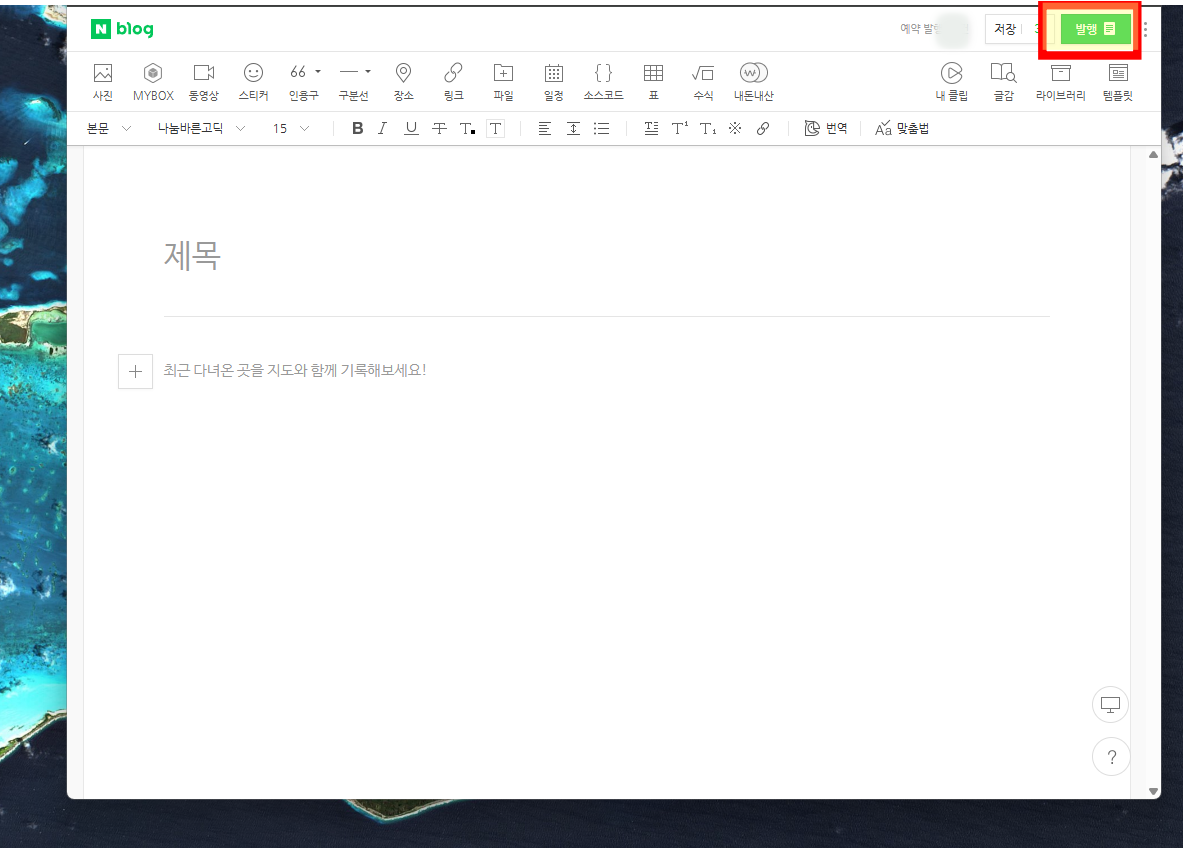This screenshot has height=848, width=1183.
Task: Open the help question mark button
Action: [1111, 757]
